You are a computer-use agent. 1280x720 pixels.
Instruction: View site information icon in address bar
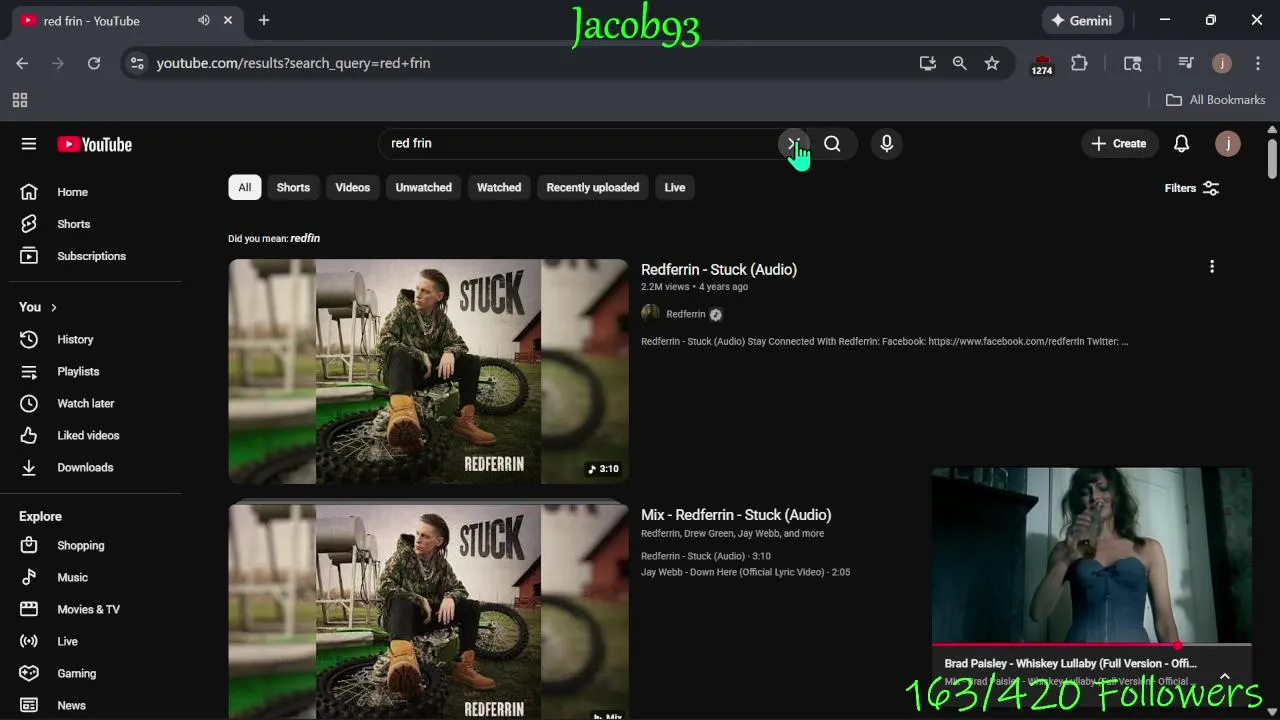pos(137,63)
